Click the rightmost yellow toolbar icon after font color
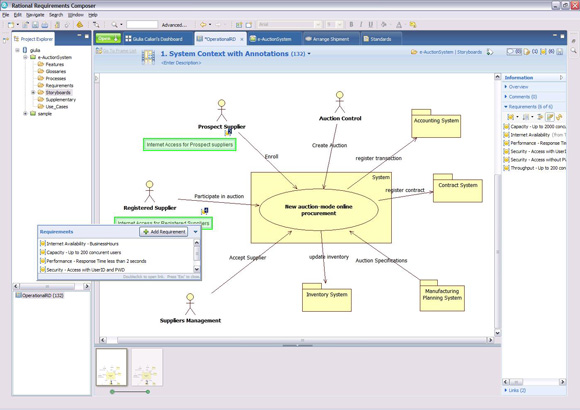Screen dimensions: 580x410 413,25
